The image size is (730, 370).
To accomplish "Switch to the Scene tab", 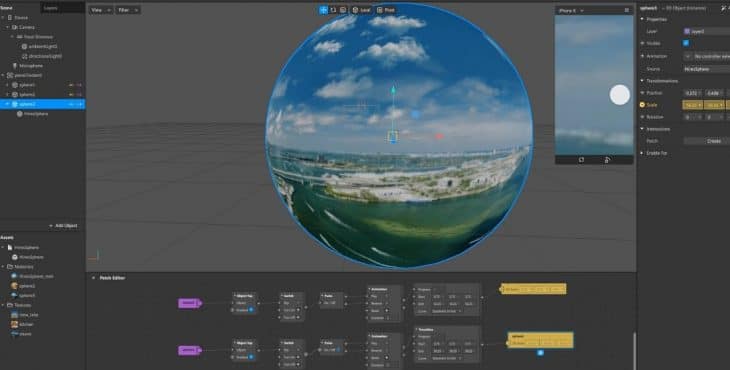I will pyautogui.click(x=7, y=8).
